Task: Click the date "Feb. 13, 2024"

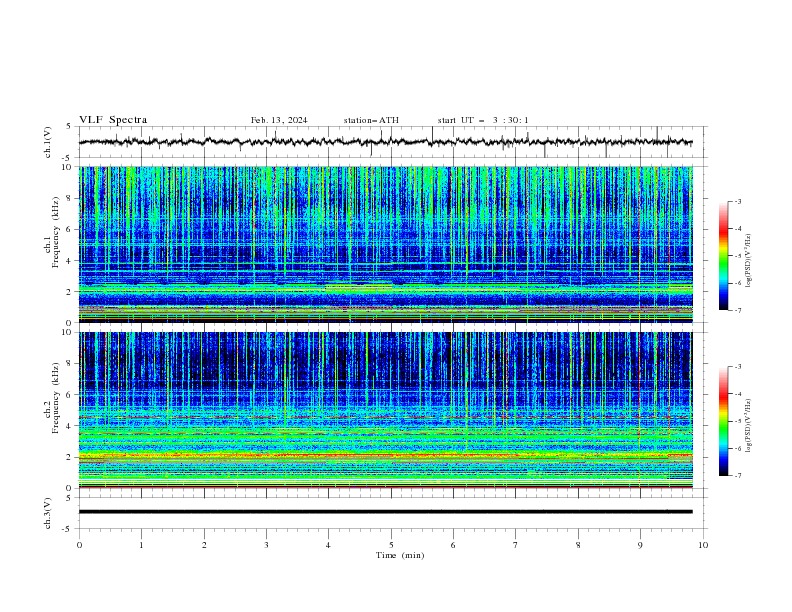Action: tap(279, 120)
